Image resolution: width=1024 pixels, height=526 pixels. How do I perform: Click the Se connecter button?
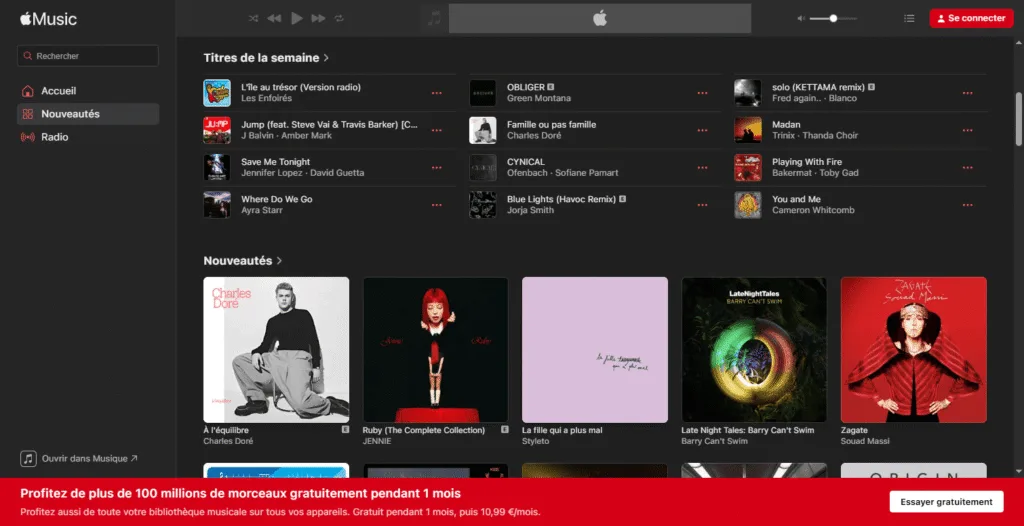click(x=971, y=18)
